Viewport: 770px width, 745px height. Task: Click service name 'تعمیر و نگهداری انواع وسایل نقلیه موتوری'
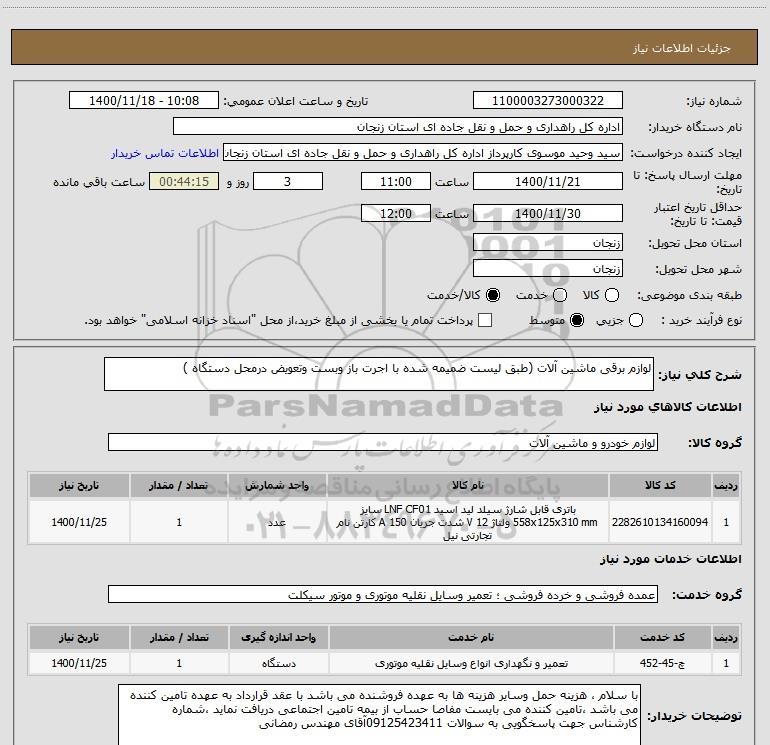click(470, 663)
